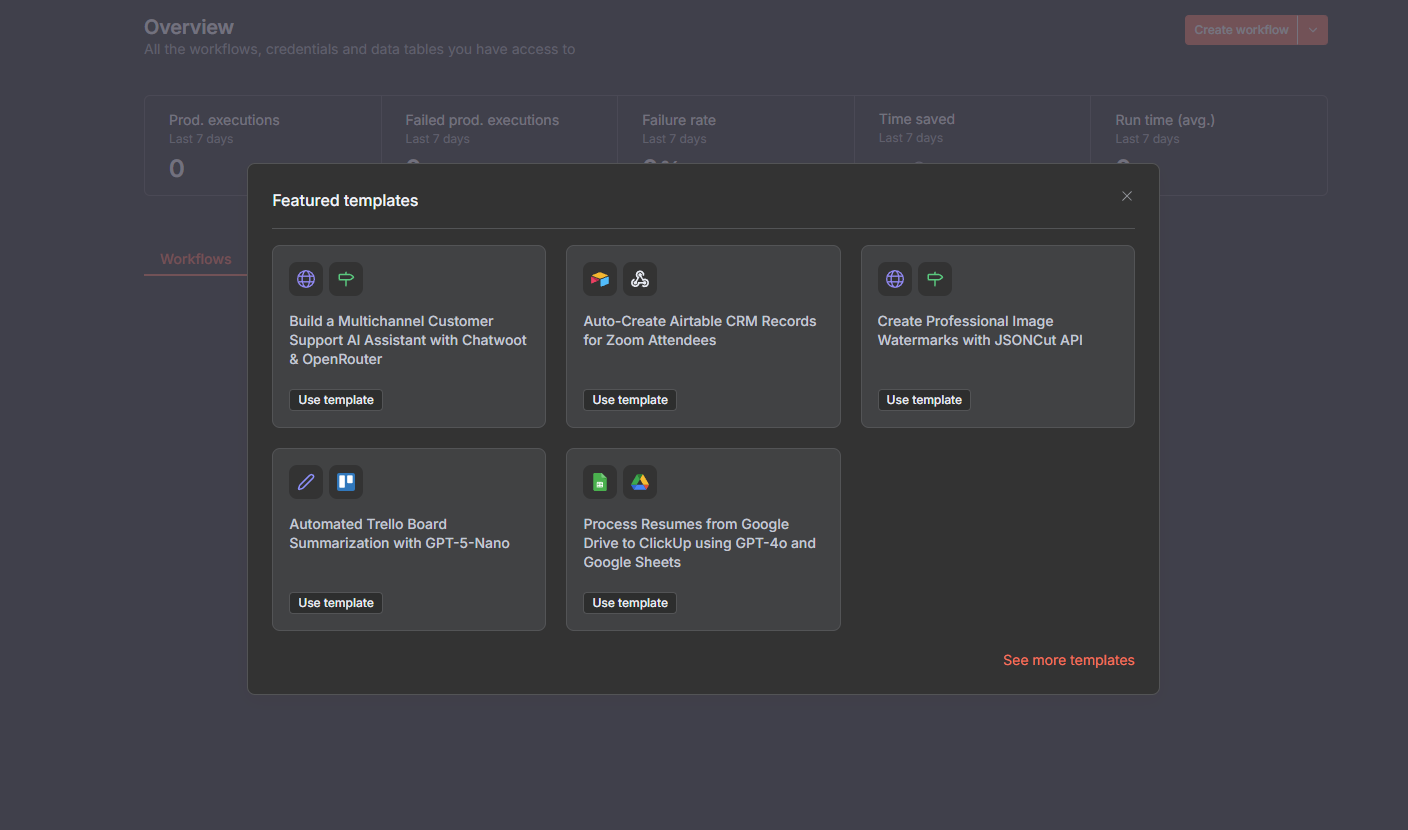The width and height of the screenshot is (1408, 830).
Task: Click the Google Sheets icon on the resumes template
Action: tap(599, 481)
